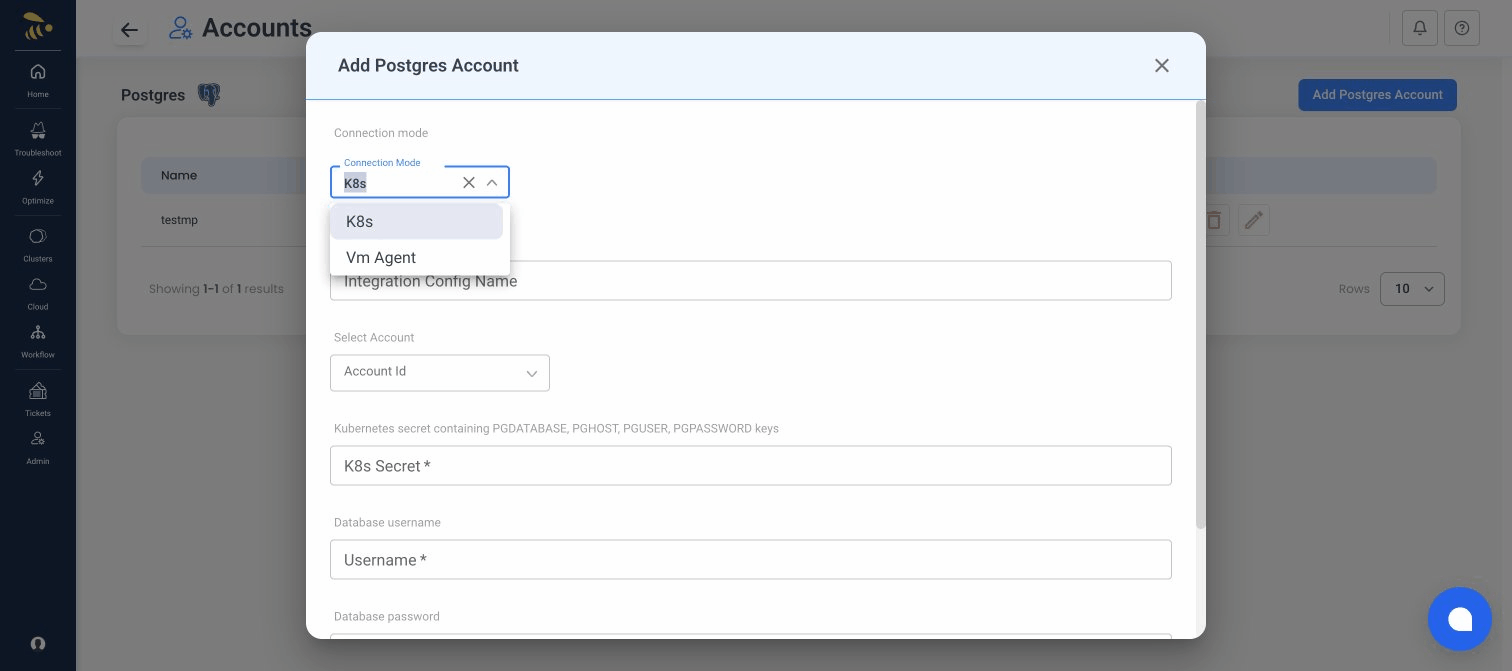The image size is (1512, 671).
Task: Edit the testmp account with the pencil icon
Action: 1254,220
